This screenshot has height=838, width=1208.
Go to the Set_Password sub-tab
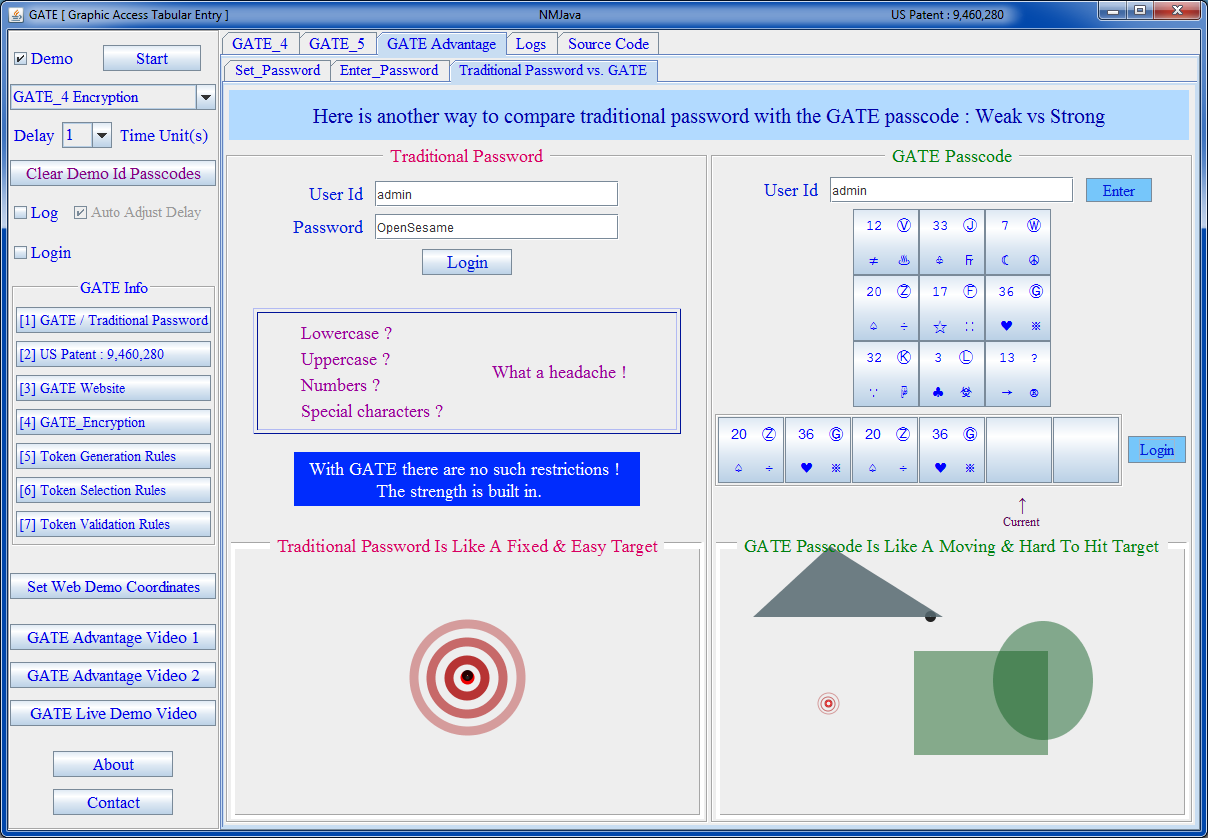click(278, 70)
